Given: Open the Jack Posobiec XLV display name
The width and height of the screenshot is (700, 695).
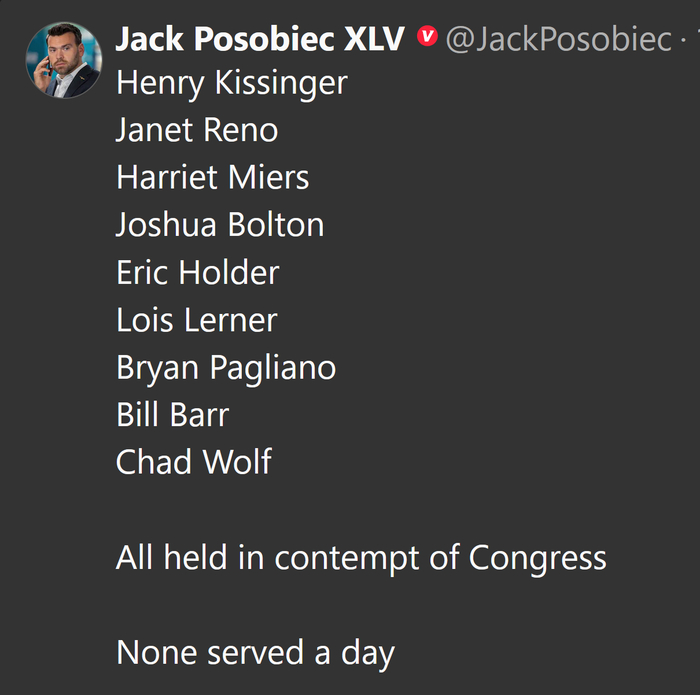Looking at the screenshot, I should pyautogui.click(x=260, y=38).
